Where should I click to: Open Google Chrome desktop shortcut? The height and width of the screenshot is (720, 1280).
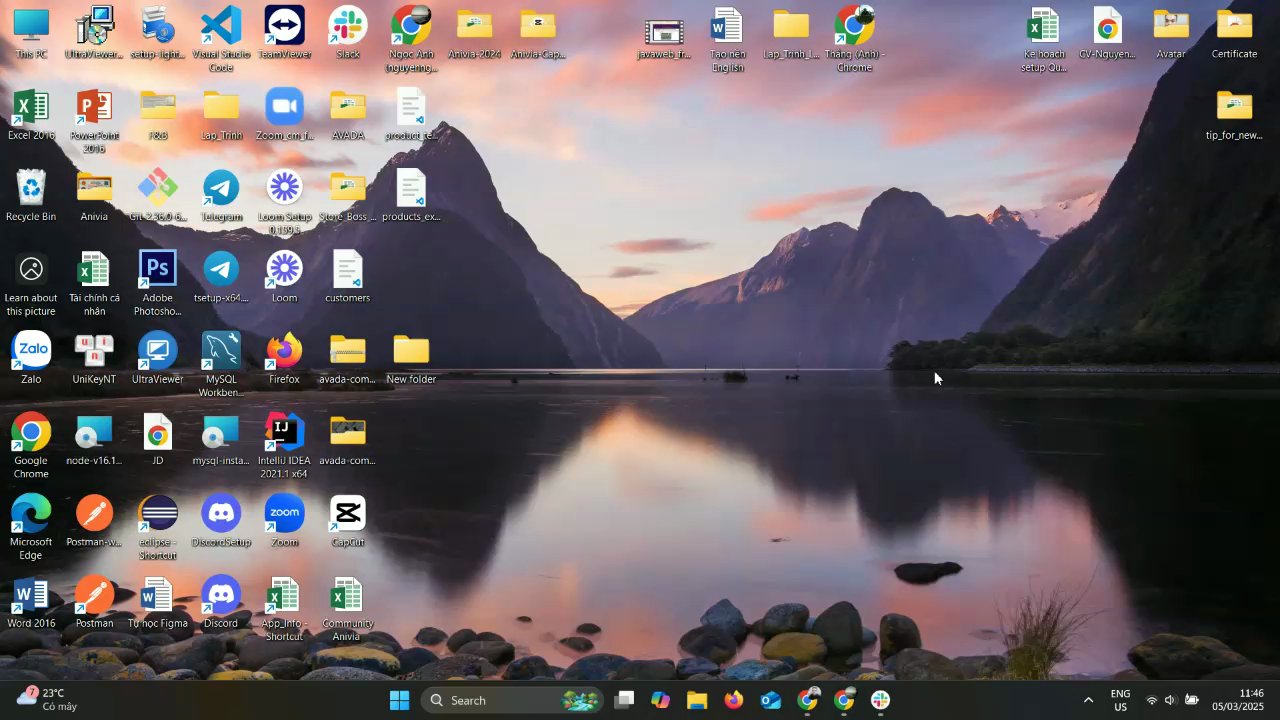coord(31,445)
